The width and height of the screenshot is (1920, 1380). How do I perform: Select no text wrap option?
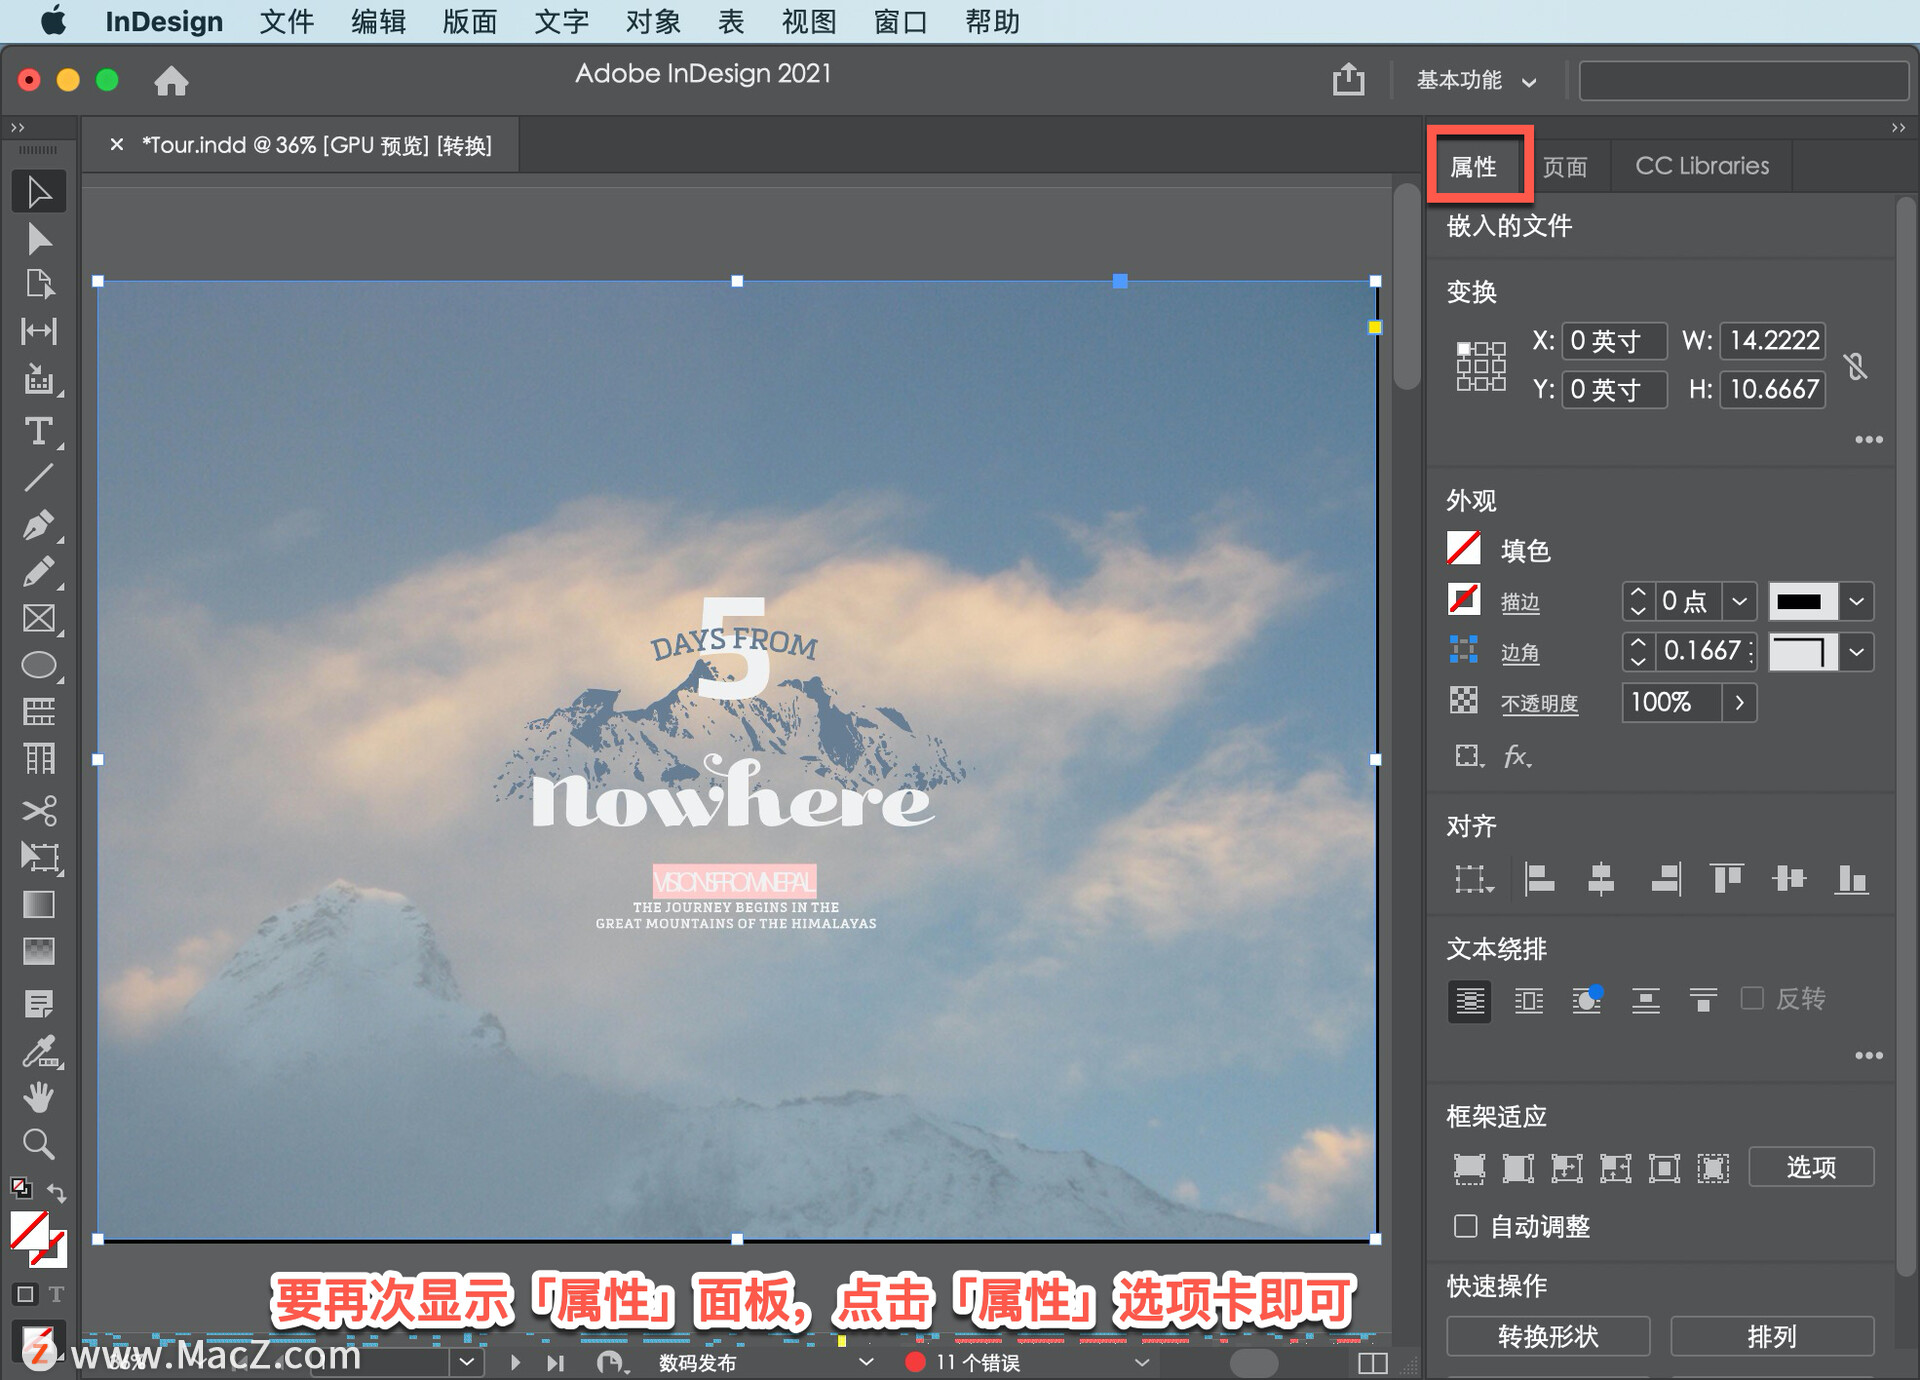[1469, 1000]
